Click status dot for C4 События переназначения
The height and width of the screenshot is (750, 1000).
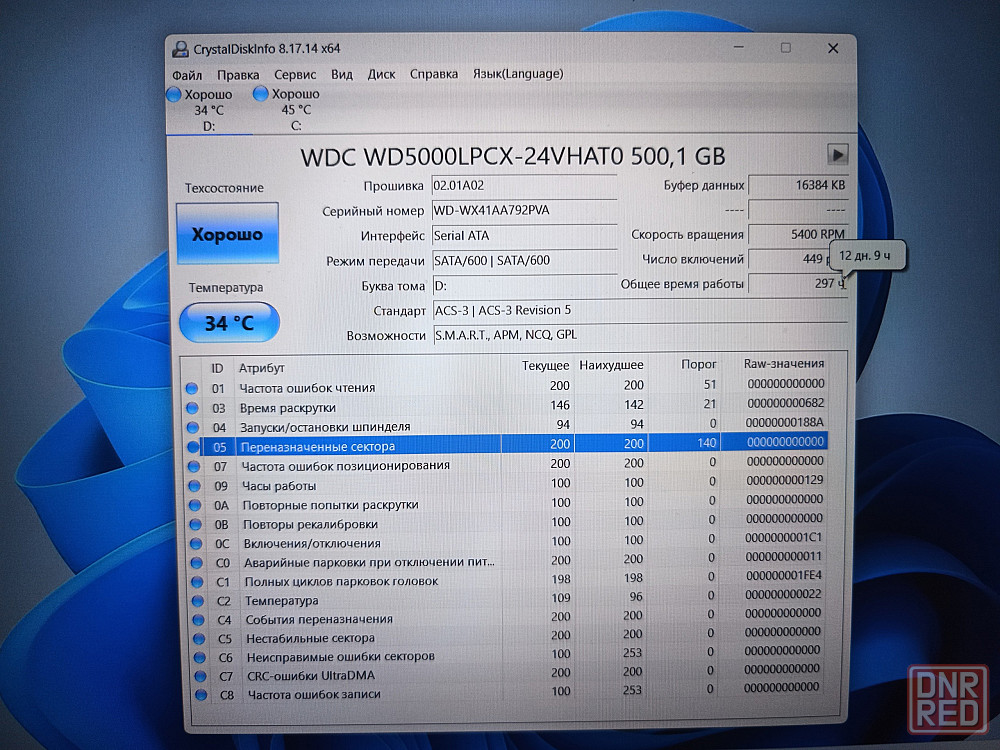[198, 619]
